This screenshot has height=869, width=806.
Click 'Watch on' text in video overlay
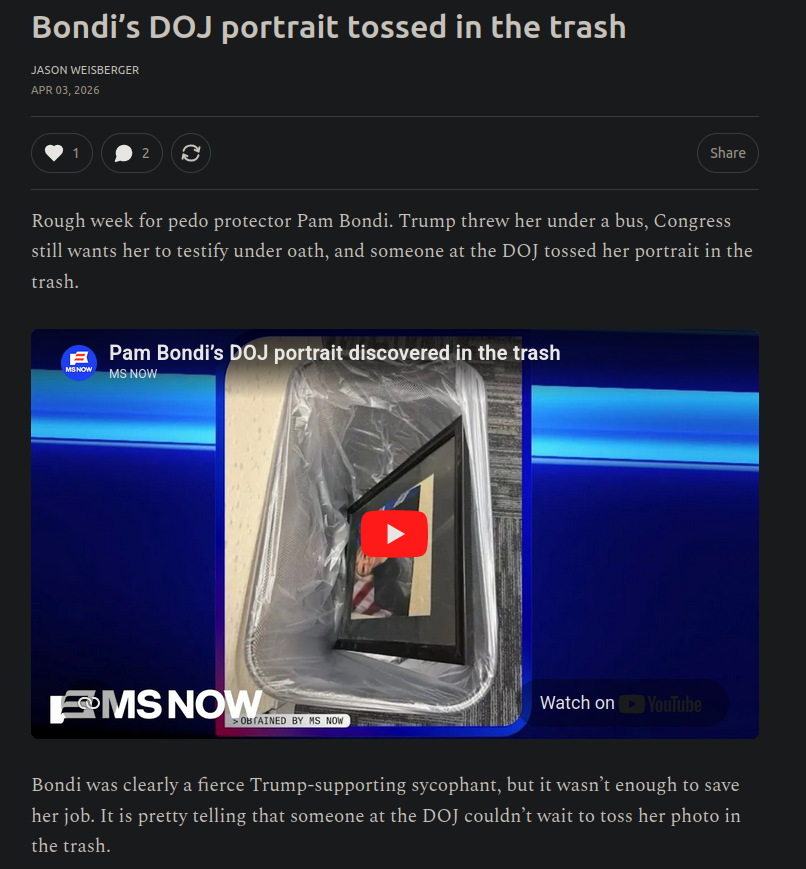[x=577, y=703]
